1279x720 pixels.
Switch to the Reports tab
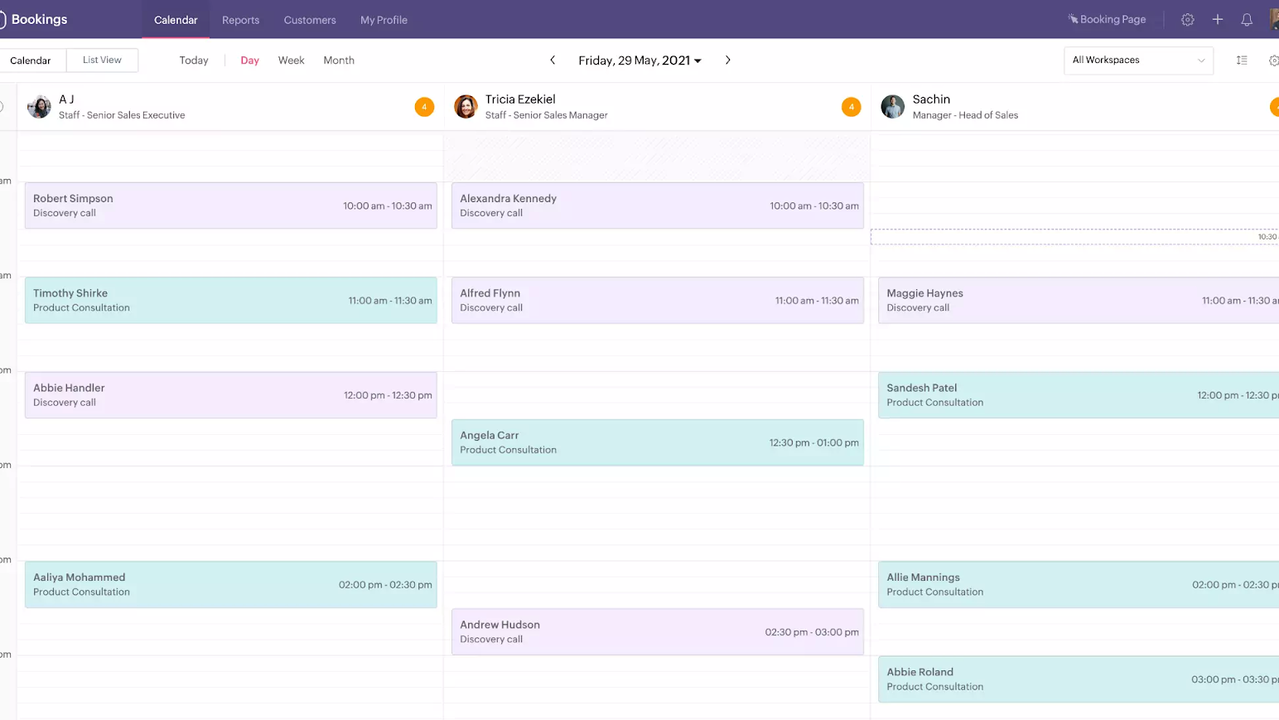(x=240, y=19)
